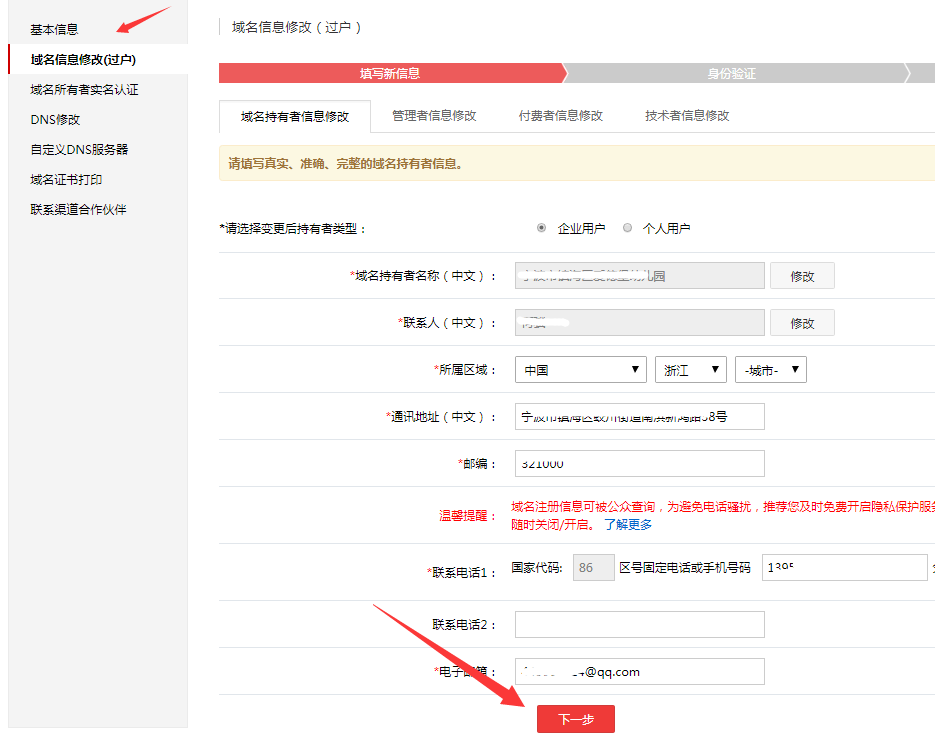Follow the 了解更多 link
The height and width of the screenshot is (749, 935).
point(628,524)
